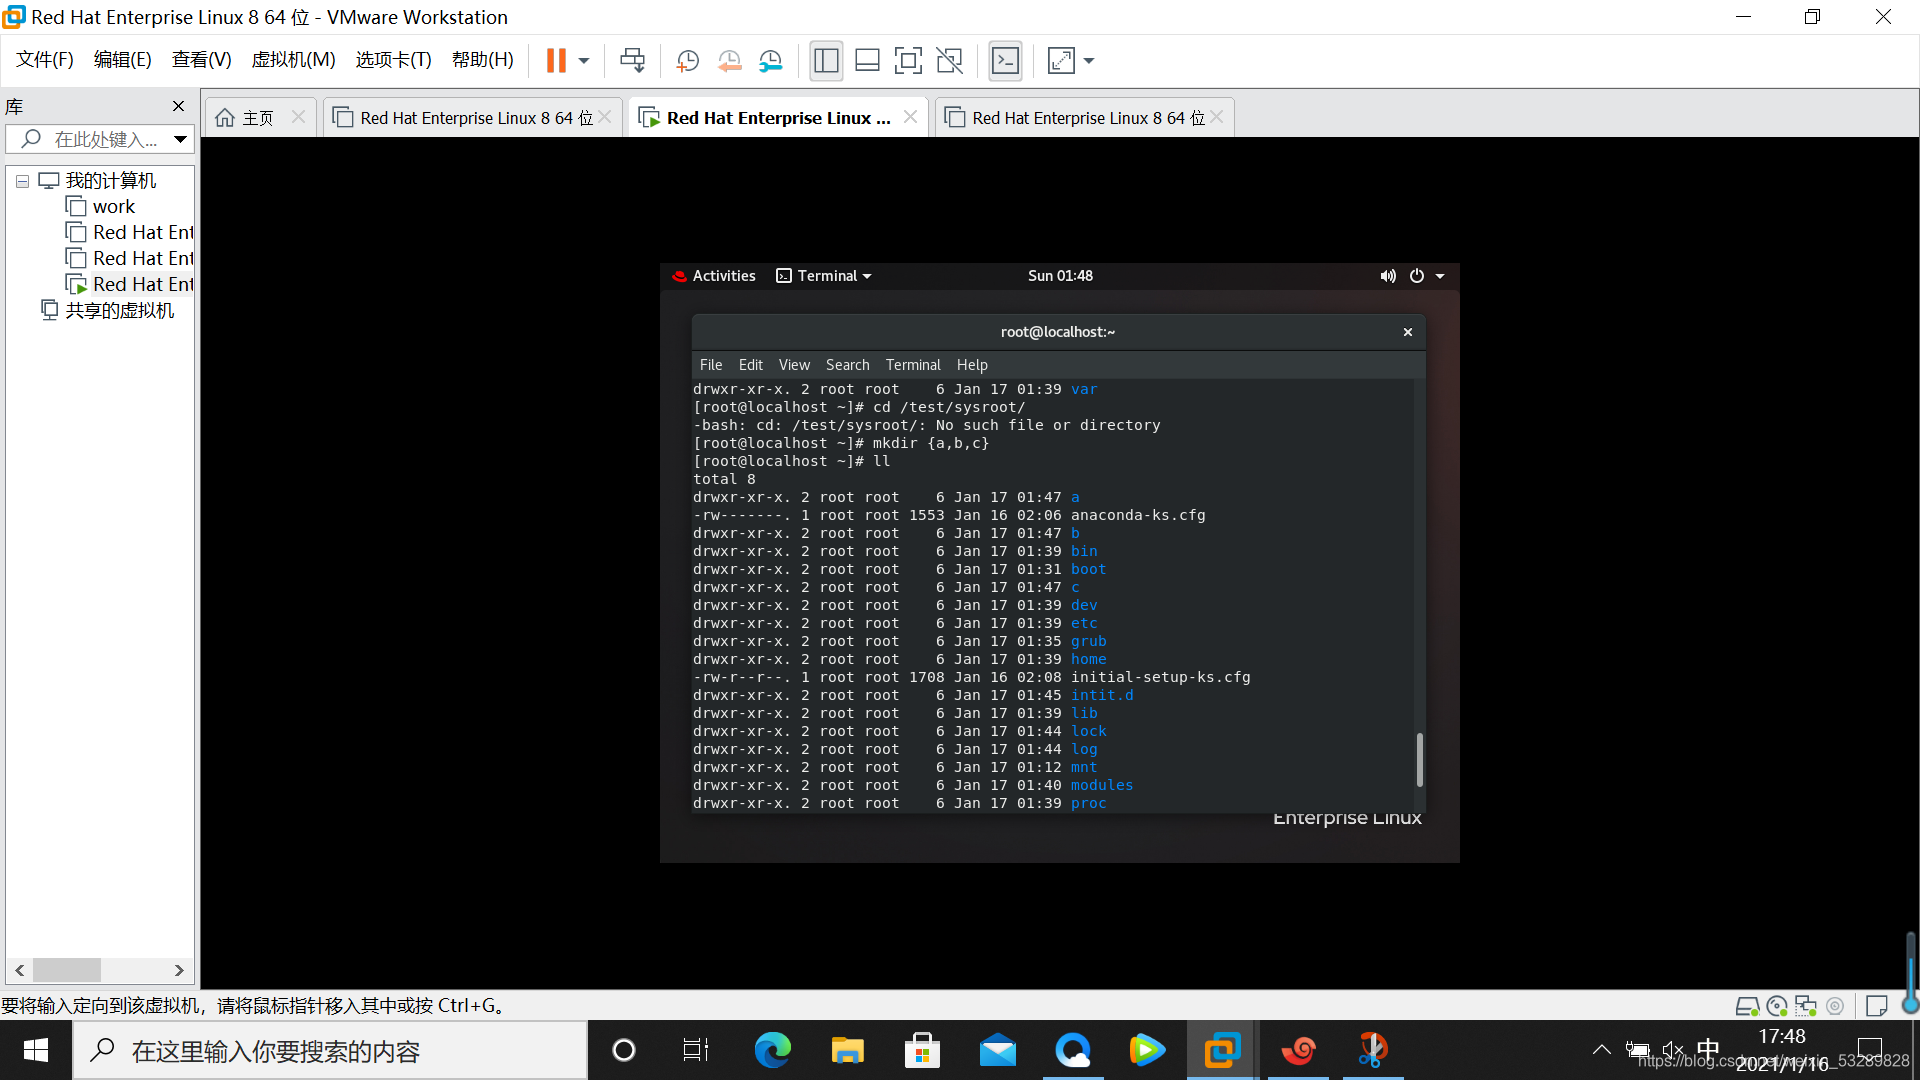Click the message log note icon

point(1877,1006)
